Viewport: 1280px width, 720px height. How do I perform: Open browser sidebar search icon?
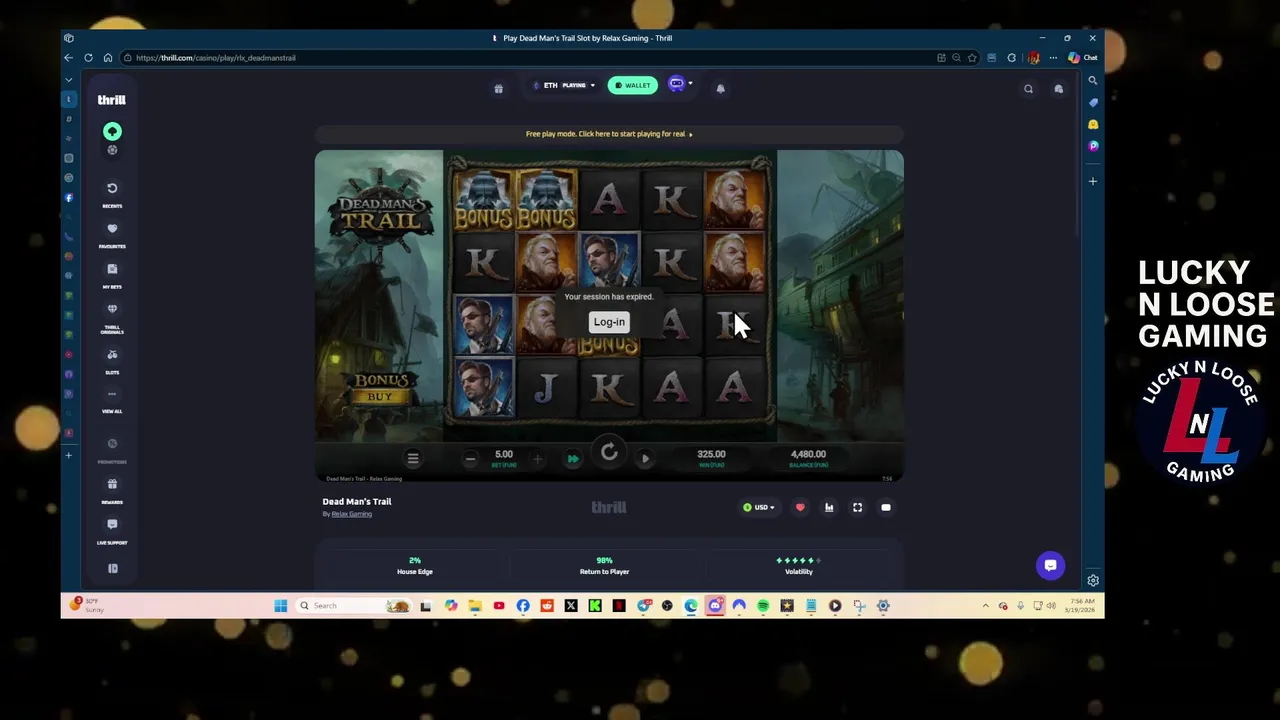(x=1093, y=80)
